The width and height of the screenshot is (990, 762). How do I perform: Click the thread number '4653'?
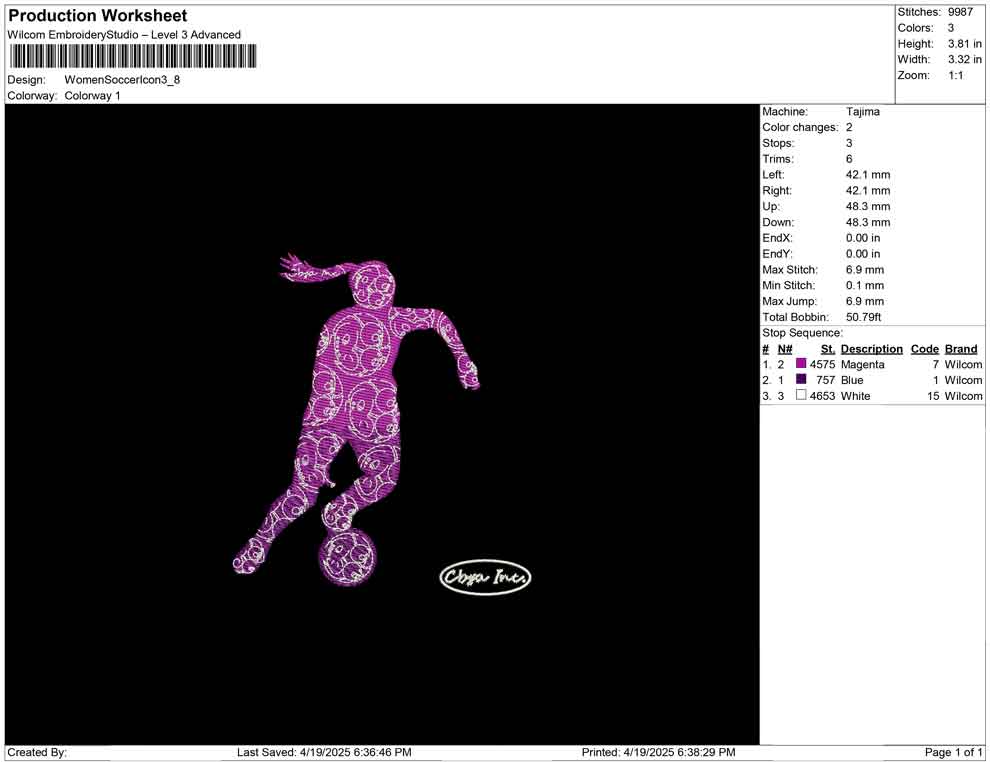click(x=823, y=396)
